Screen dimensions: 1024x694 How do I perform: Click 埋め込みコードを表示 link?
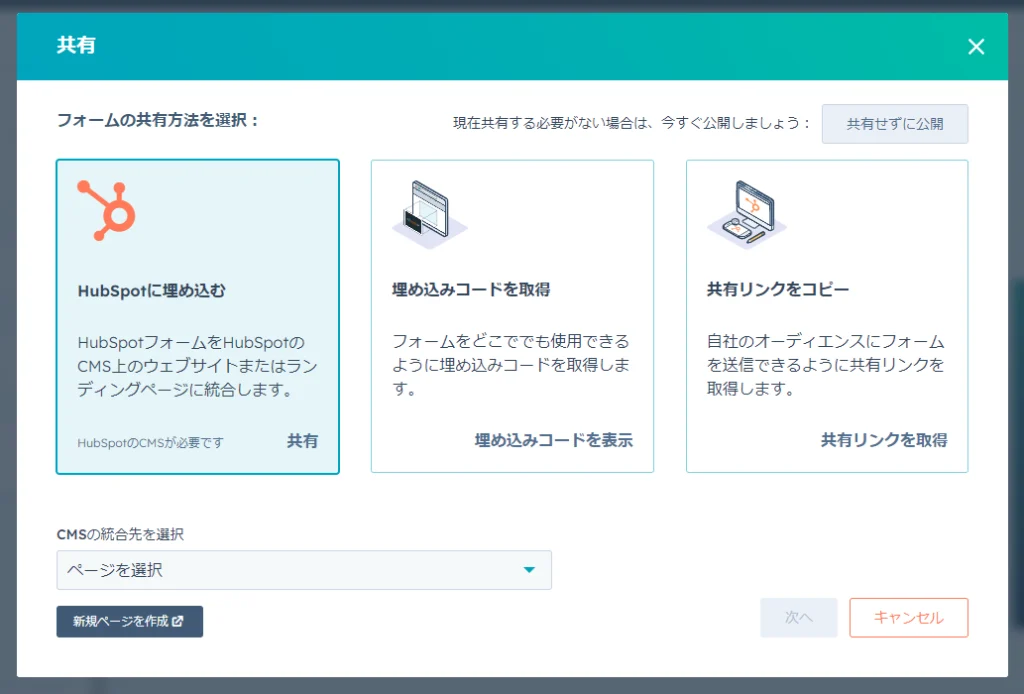coord(554,440)
